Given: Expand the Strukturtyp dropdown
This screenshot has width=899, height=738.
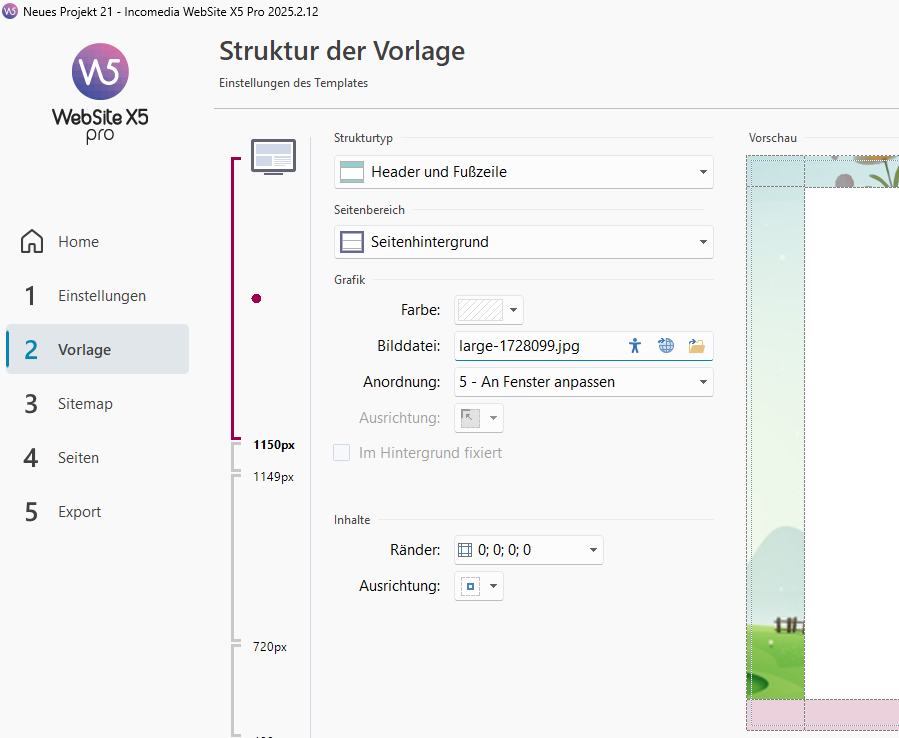Looking at the screenshot, I should click(523, 172).
